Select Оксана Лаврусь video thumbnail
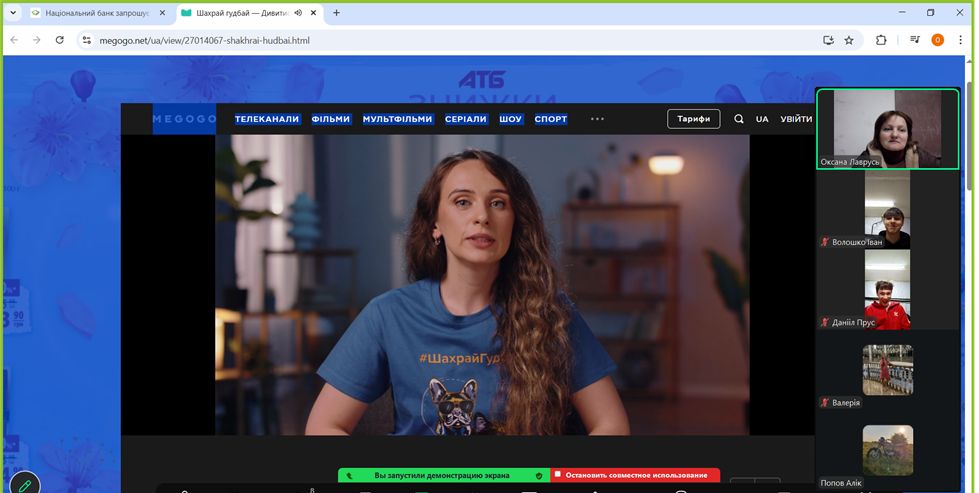 (887, 129)
